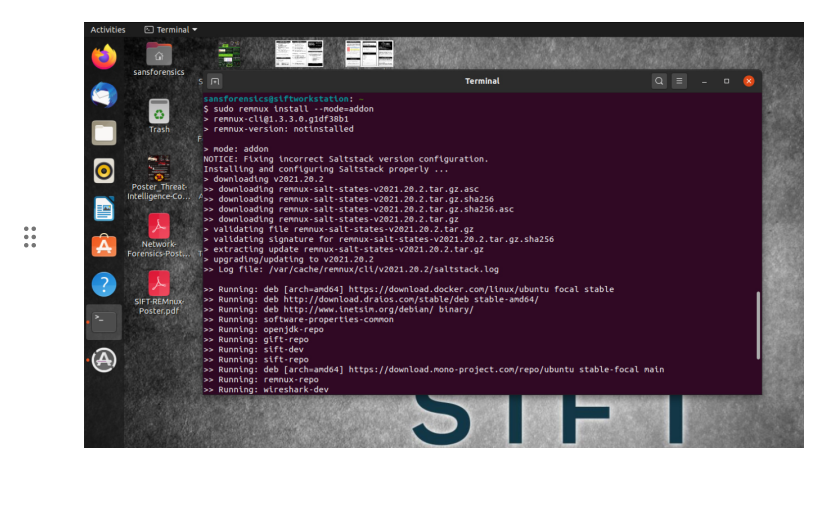Click the 'Running: sift-repo' line

pyautogui.click(x=256, y=359)
